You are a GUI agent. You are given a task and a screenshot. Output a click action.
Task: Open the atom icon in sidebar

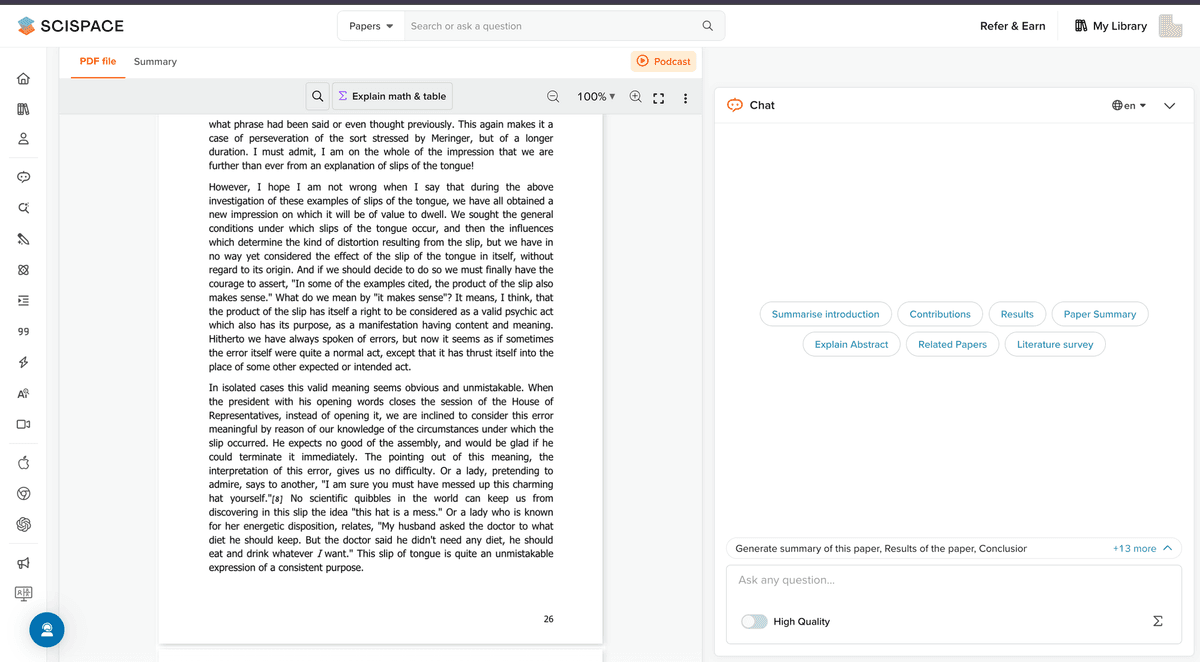pos(23,270)
